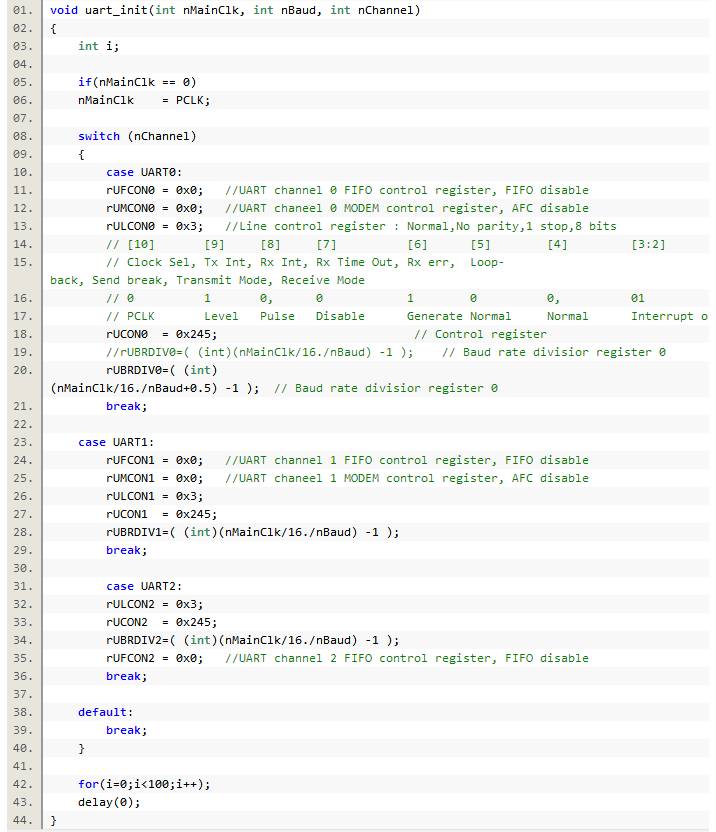Click comment text 'back, Send break, Transmit Mode'
This screenshot has width=716, height=832.
pyautogui.click(x=161, y=281)
